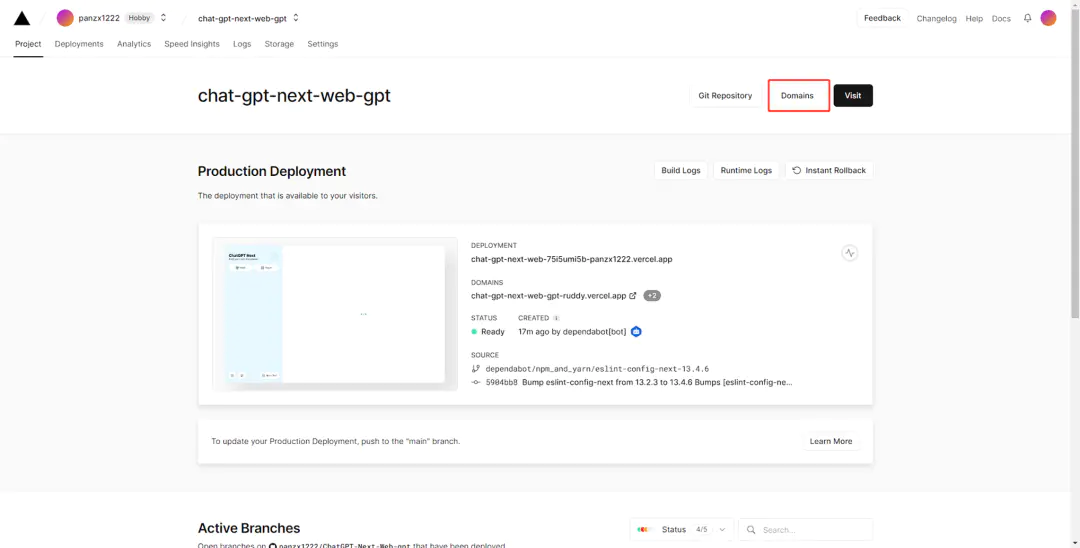Go to the Settings tab
This screenshot has height=548, width=1080.
[x=322, y=44]
